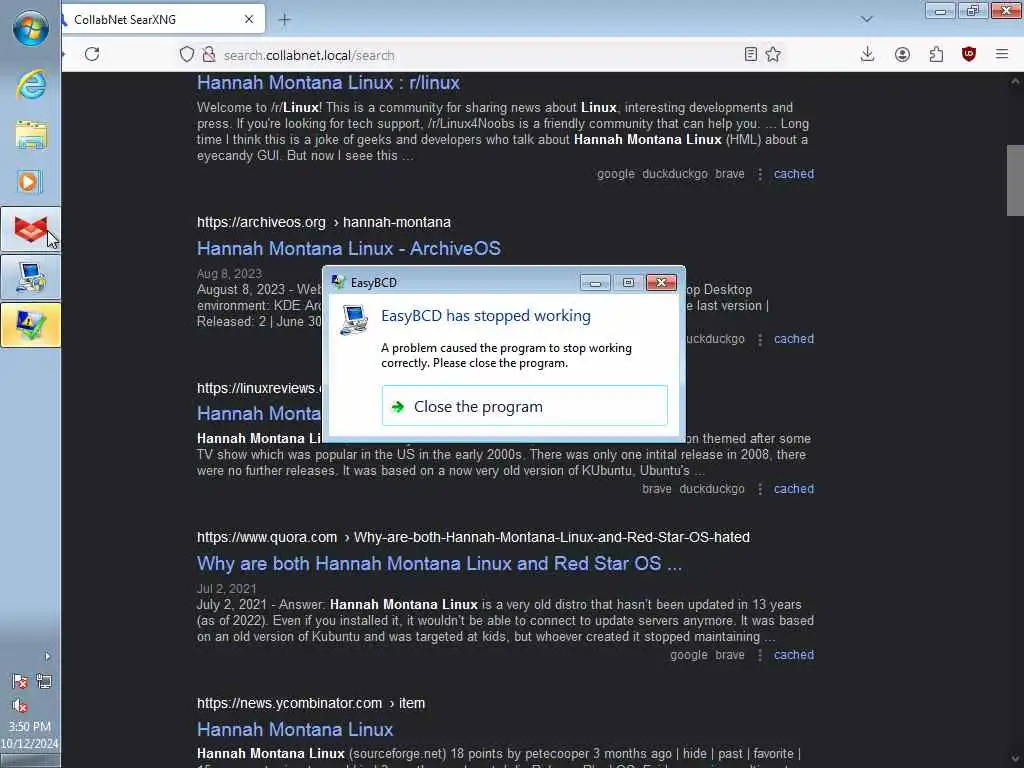Click the EasyBCD dialog's green arrow icon
This screenshot has height=768, width=1024.
tap(398, 407)
